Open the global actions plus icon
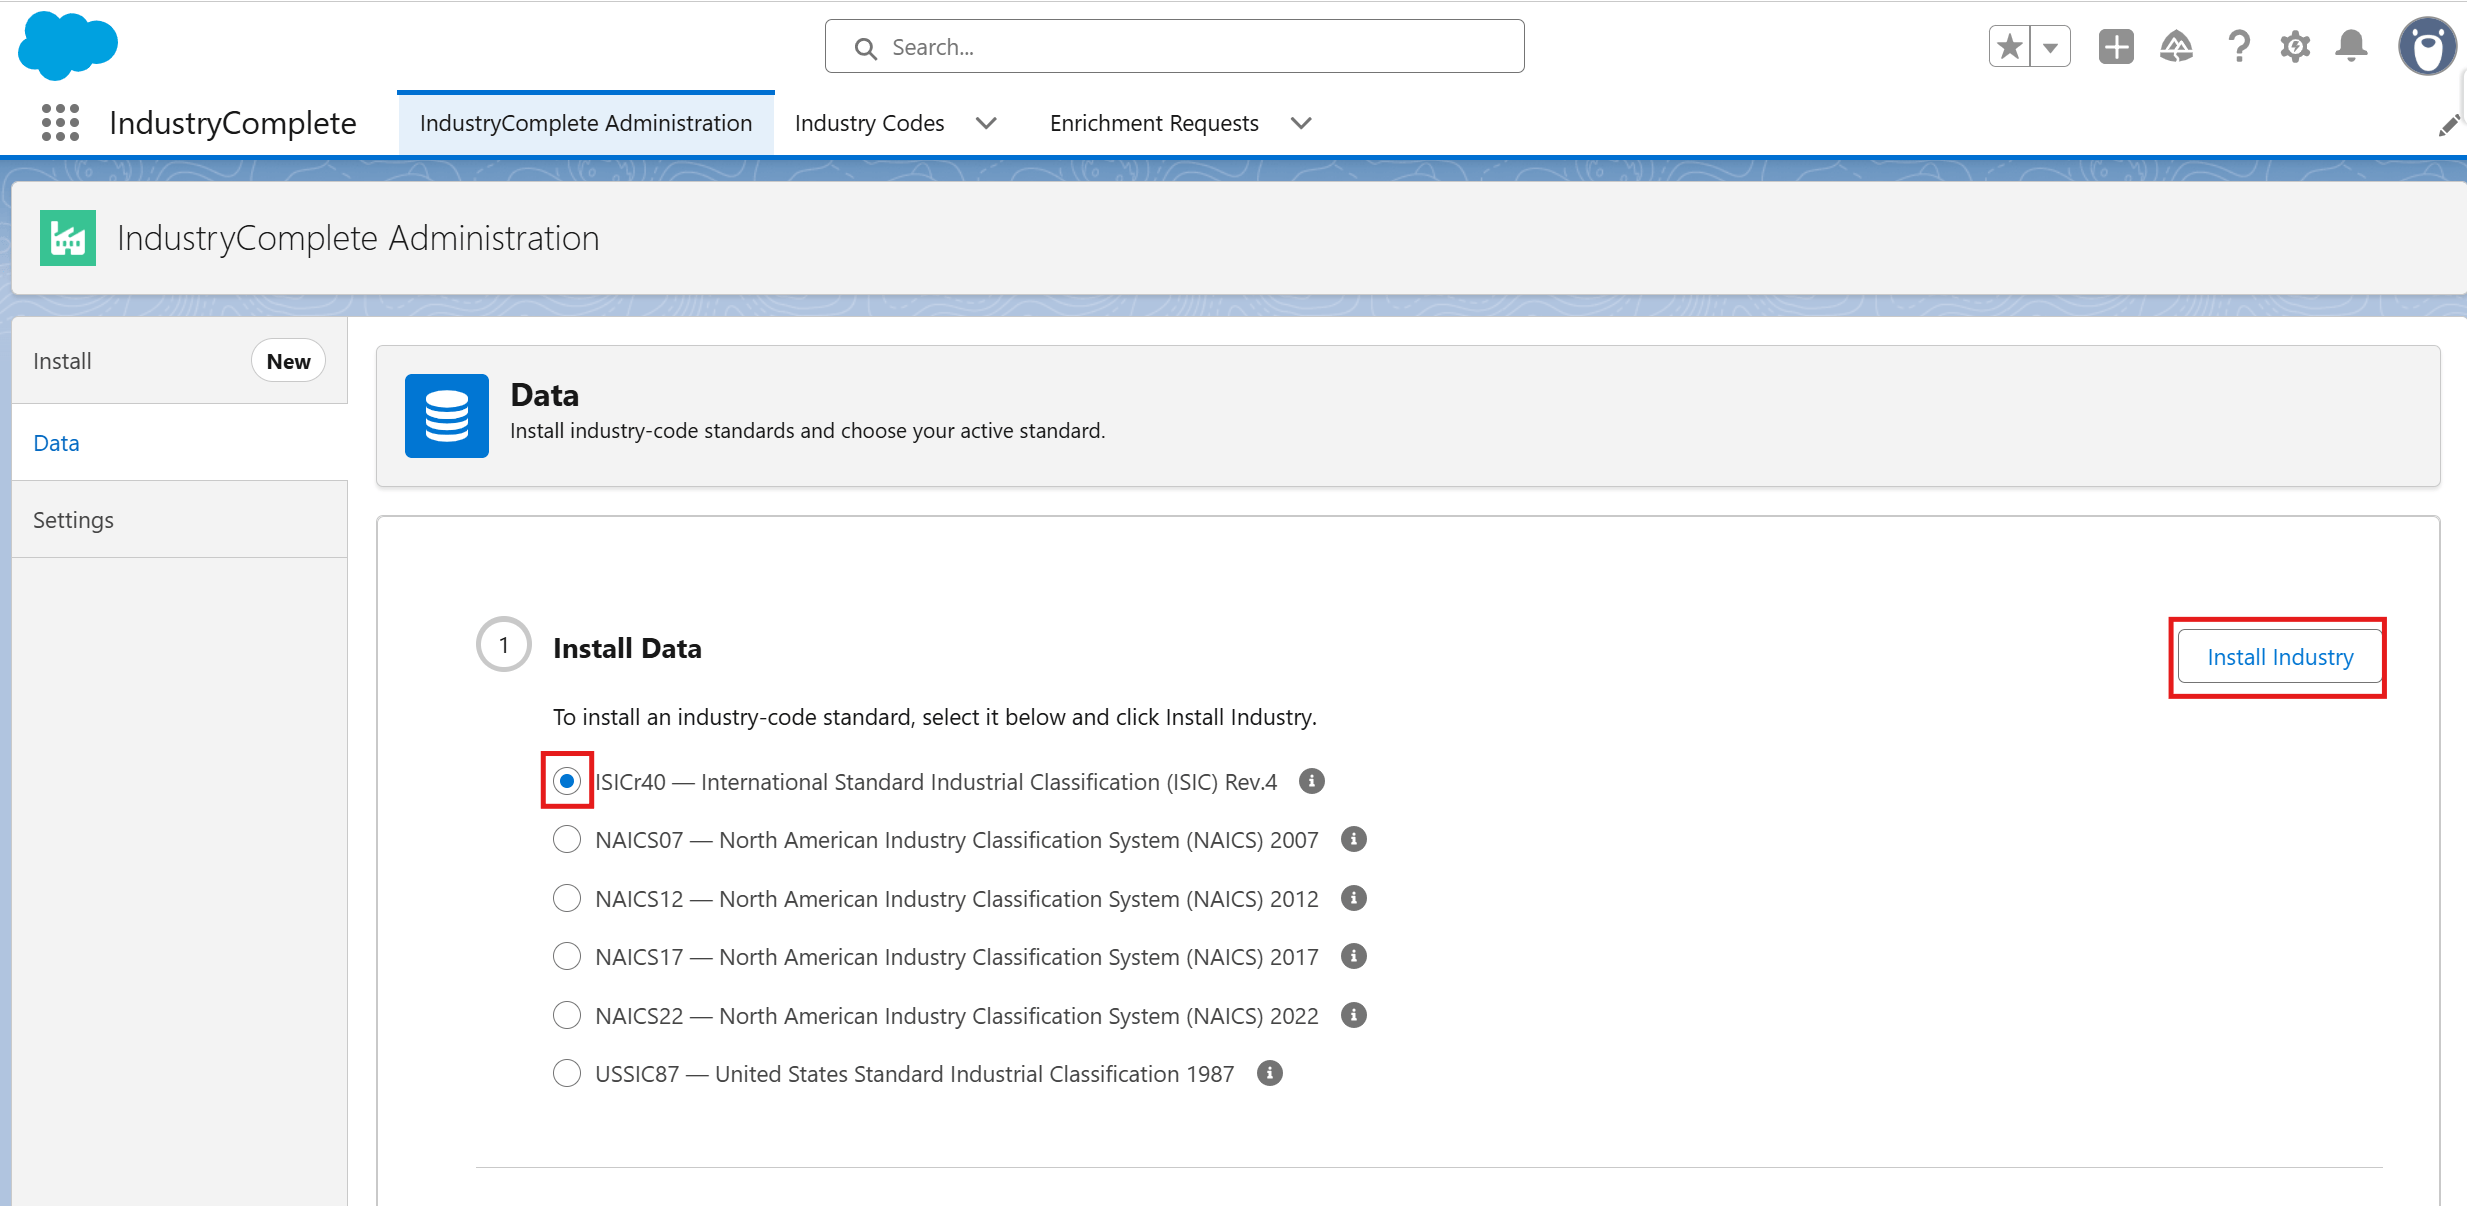The height and width of the screenshot is (1206, 2467). coord(2116,47)
